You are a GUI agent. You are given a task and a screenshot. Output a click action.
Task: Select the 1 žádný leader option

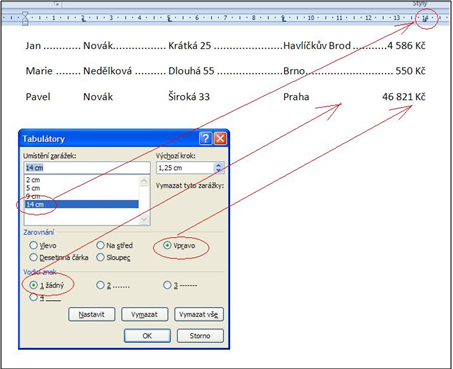click(33, 285)
